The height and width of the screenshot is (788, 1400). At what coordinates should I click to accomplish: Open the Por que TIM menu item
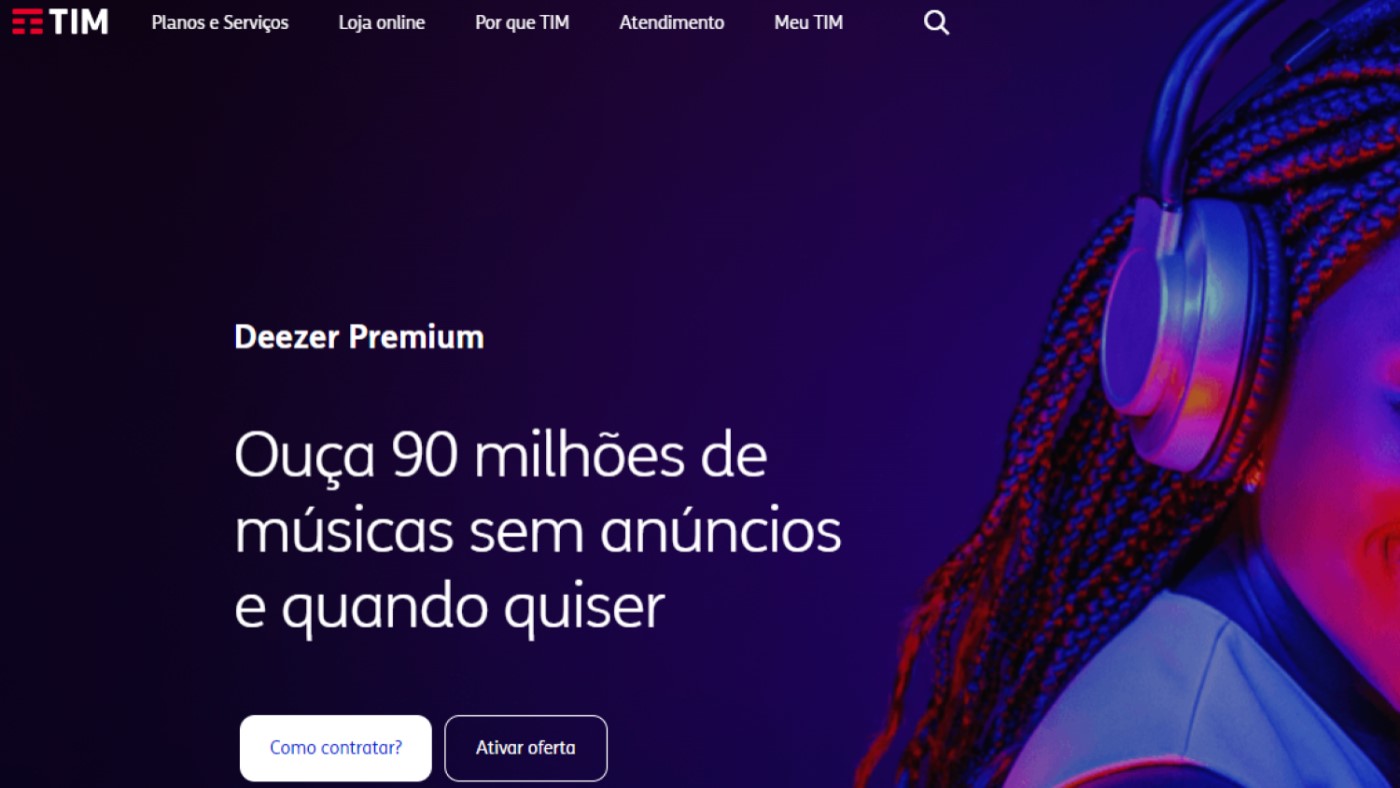522,22
